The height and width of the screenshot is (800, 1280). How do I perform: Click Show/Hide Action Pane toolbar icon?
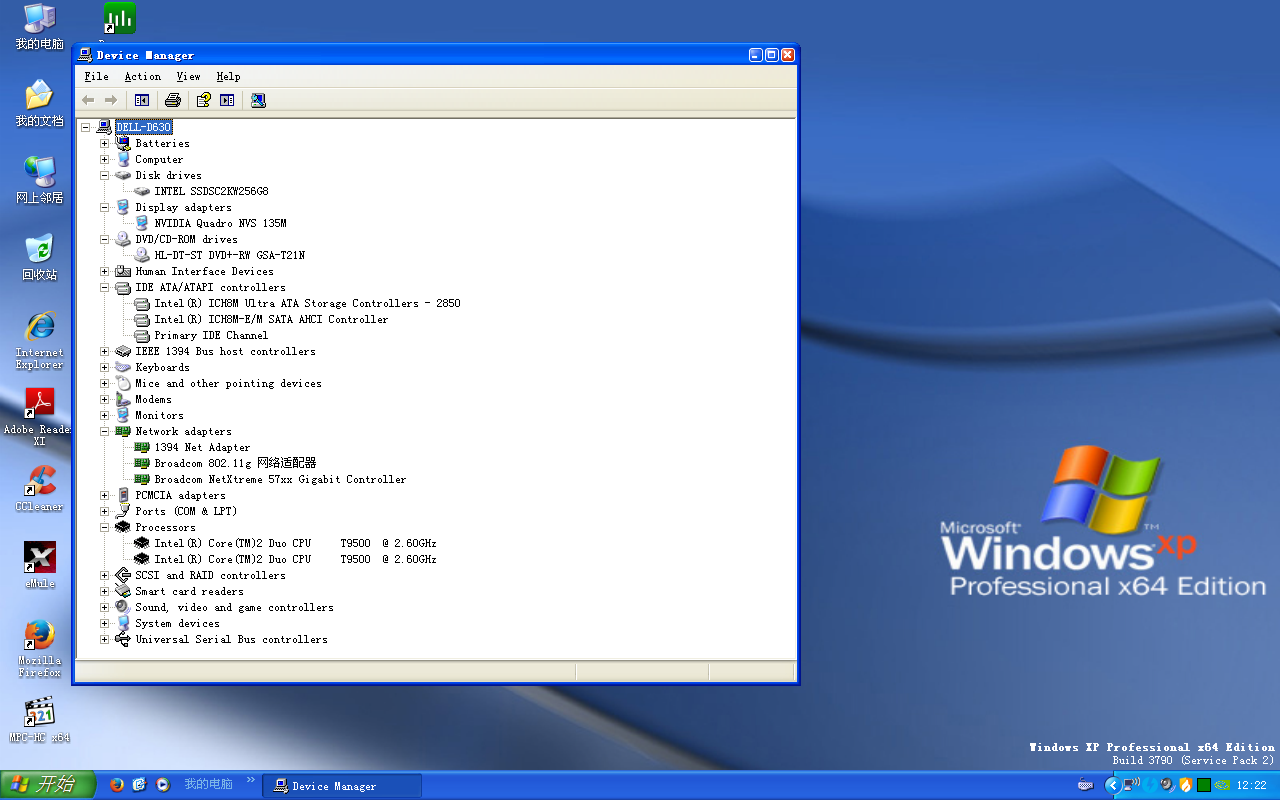click(x=228, y=100)
